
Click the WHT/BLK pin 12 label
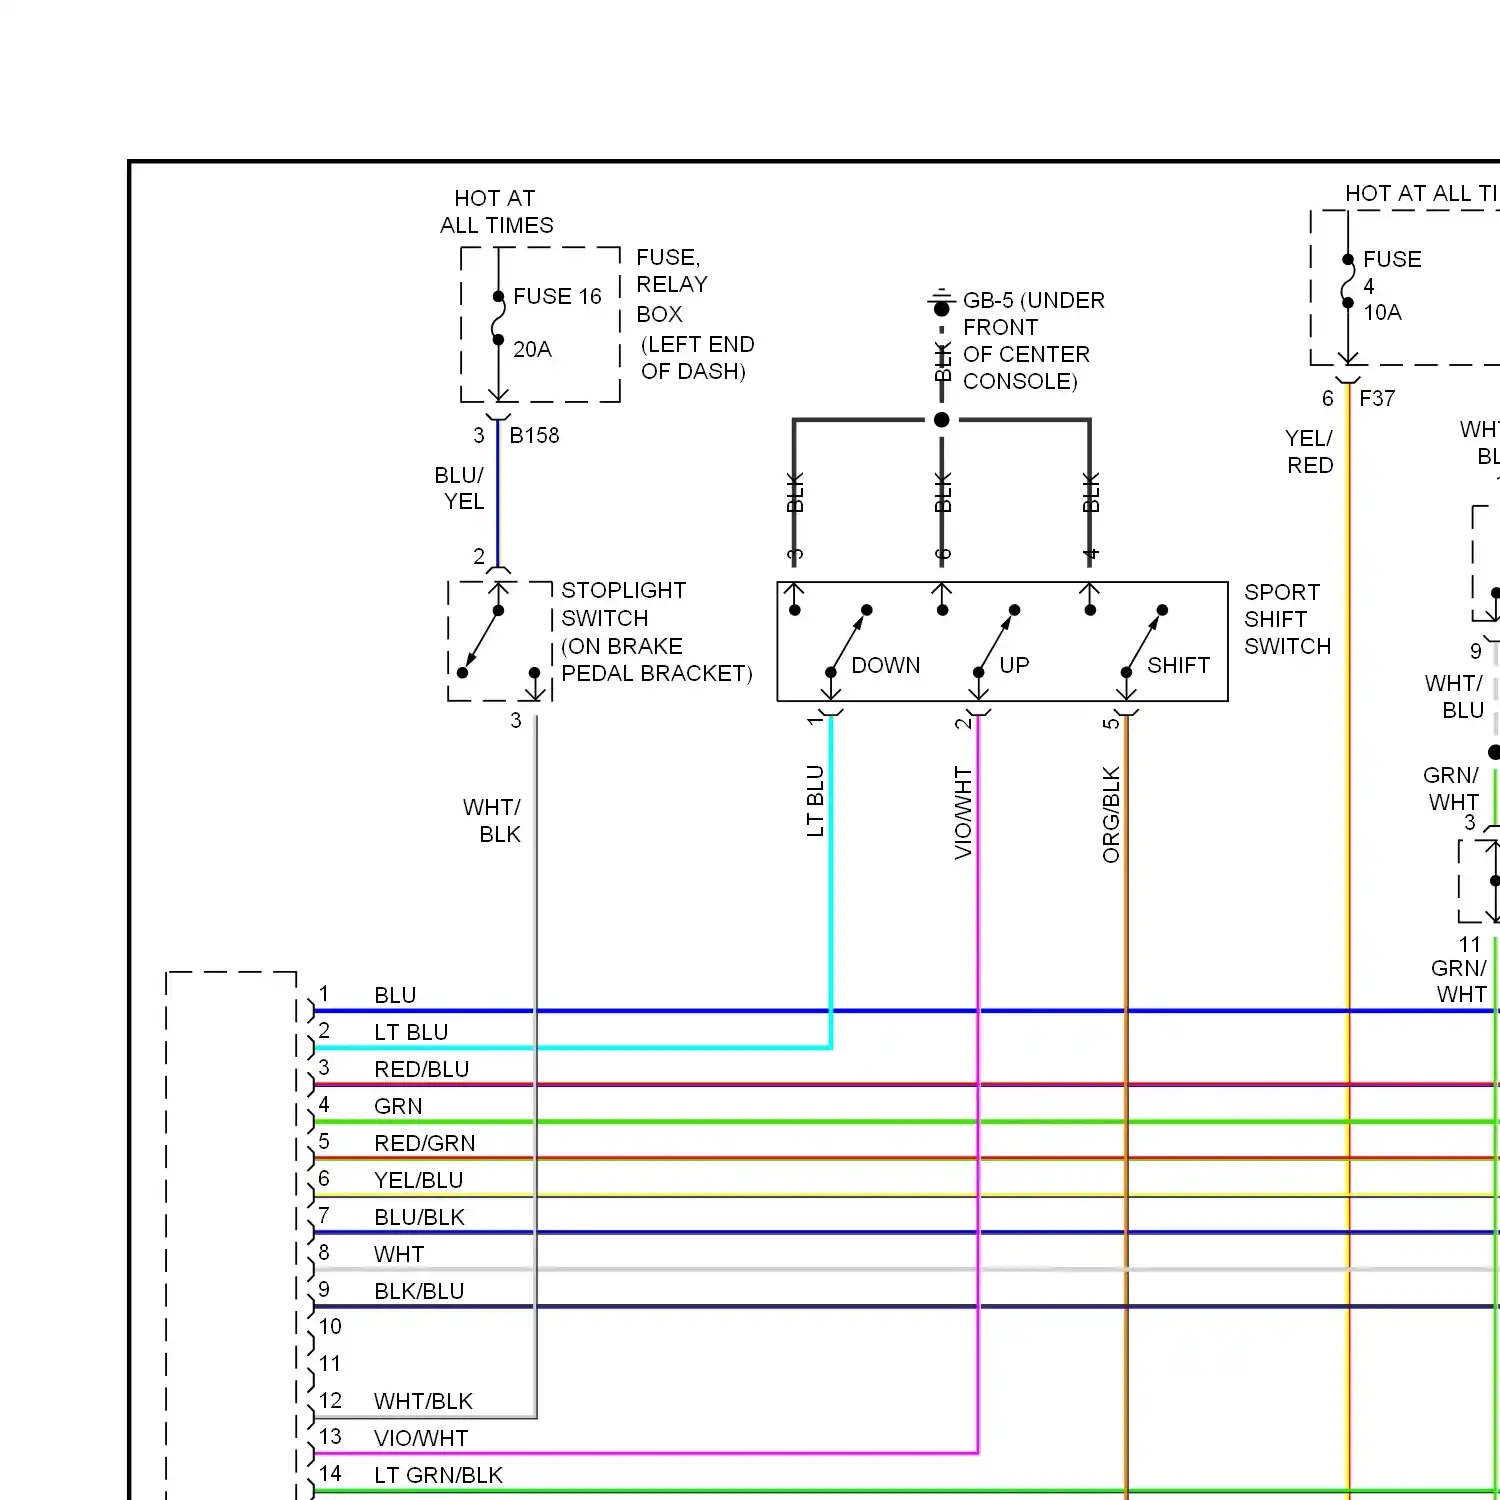pos(423,1401)
